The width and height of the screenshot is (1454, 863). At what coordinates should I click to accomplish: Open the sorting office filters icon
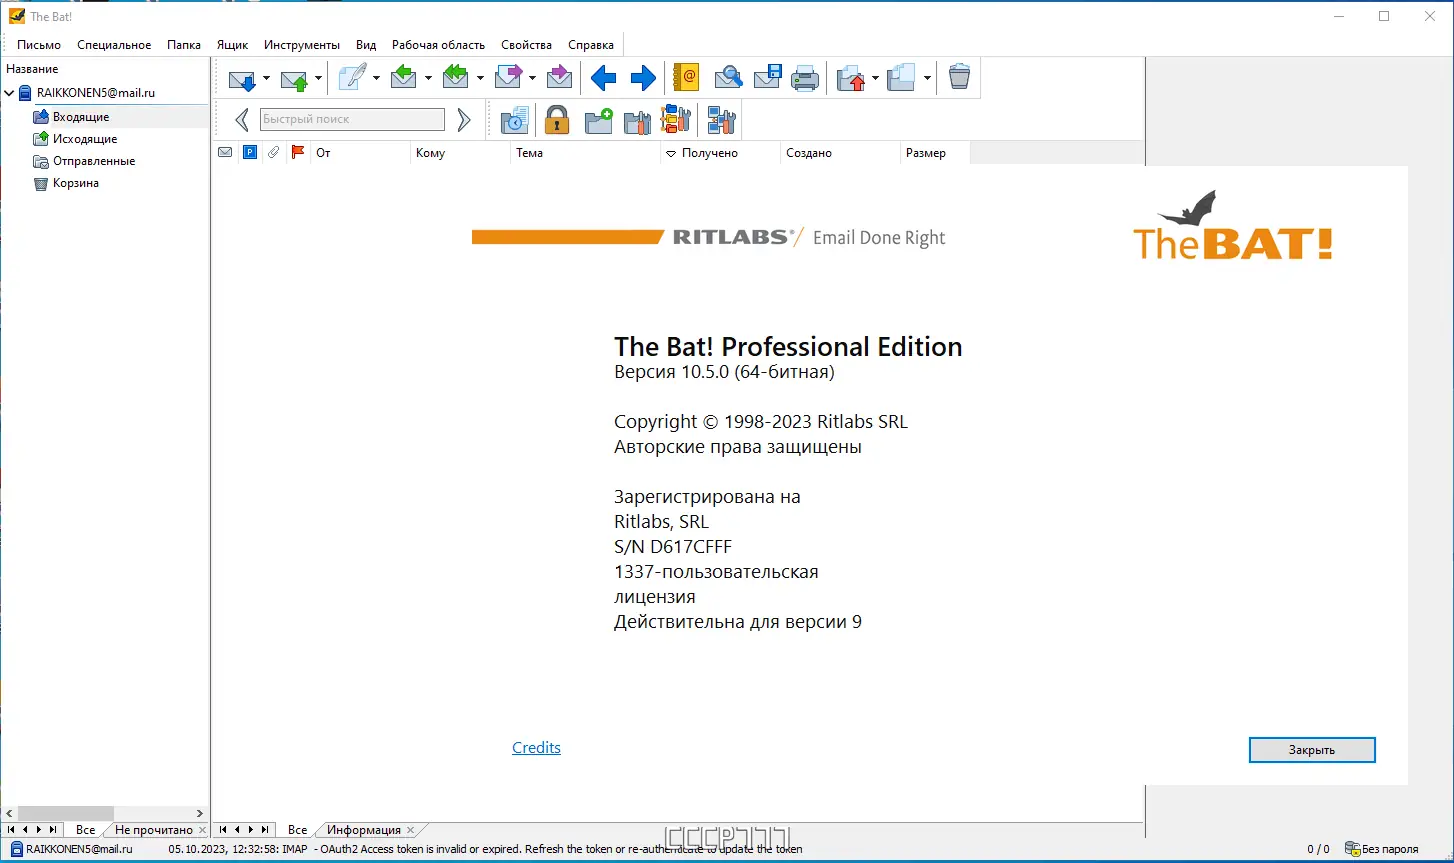(x=676, y=120)
